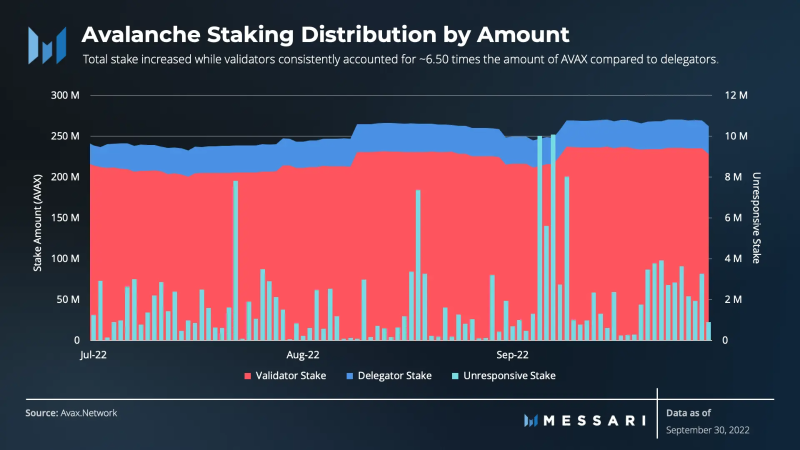Click the teal Unresponsive Stake legend swatch
This screenshot has height=450, width=800.
[x=455, y=376]
